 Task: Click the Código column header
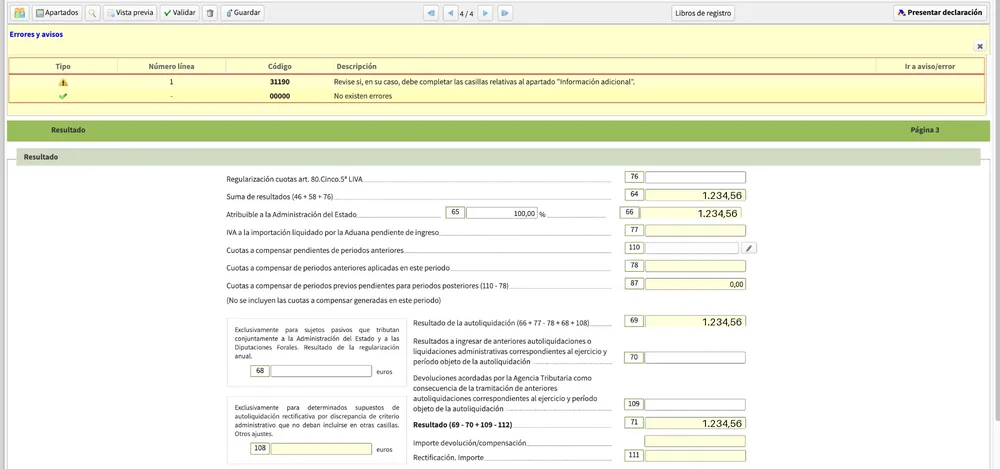280,66
